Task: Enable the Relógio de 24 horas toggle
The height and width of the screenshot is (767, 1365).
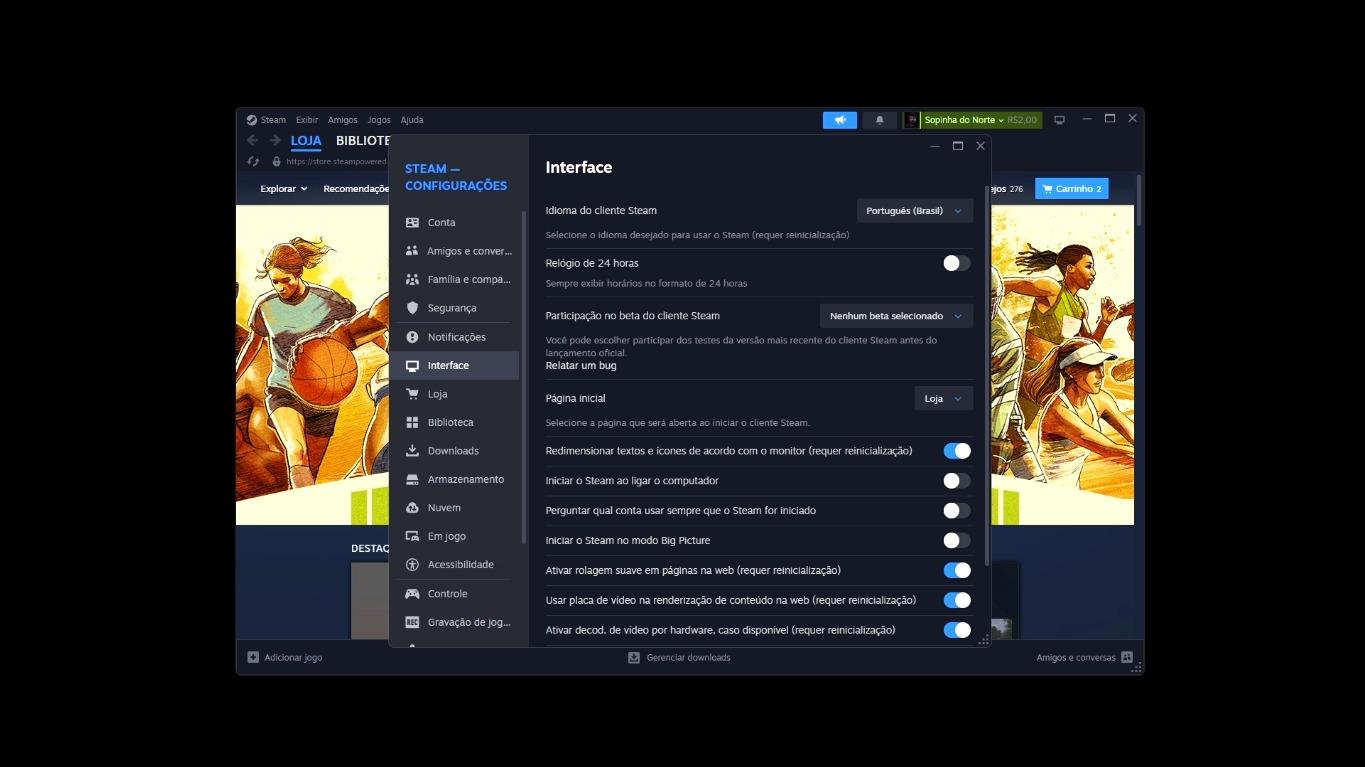Action: point(956,263)
